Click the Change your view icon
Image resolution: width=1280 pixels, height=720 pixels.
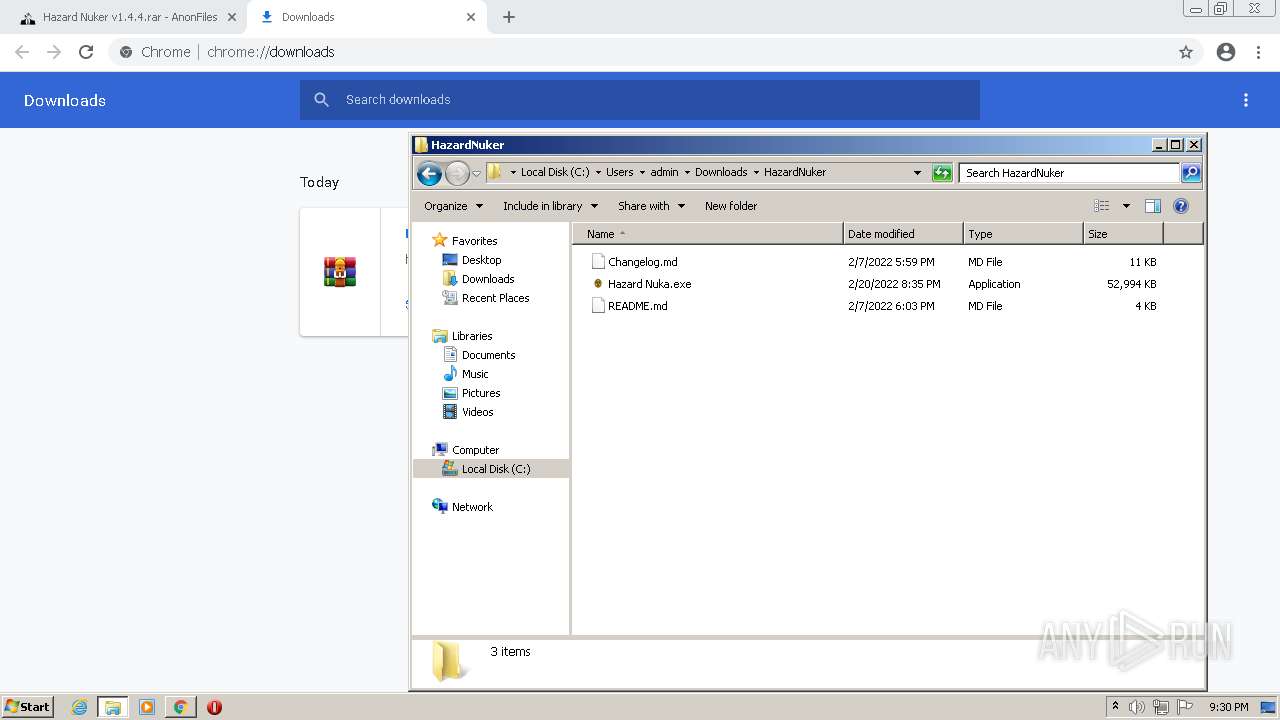(x=1101, y=206)
